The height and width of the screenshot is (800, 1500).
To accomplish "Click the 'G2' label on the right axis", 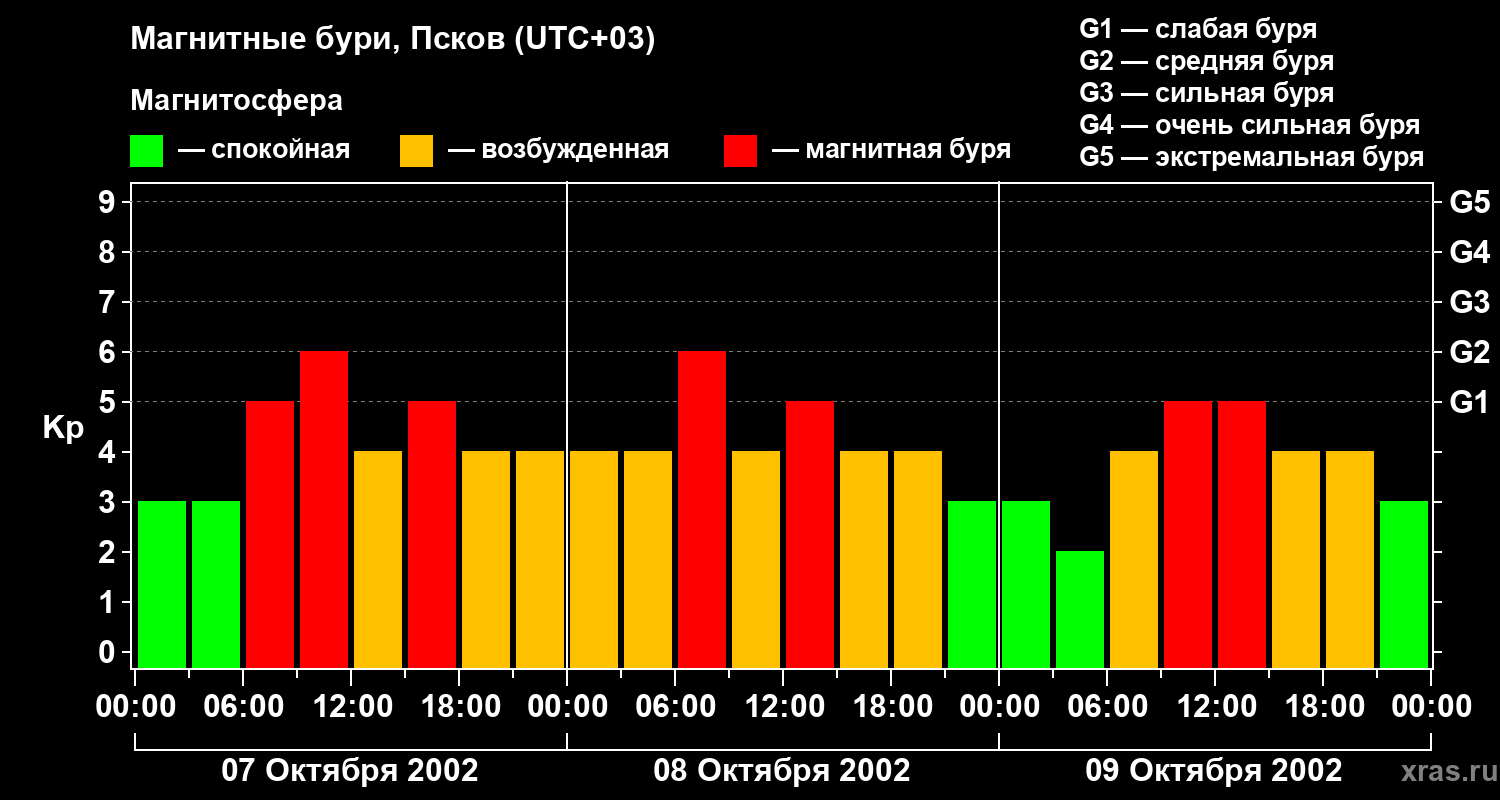I will point(1469,352).
